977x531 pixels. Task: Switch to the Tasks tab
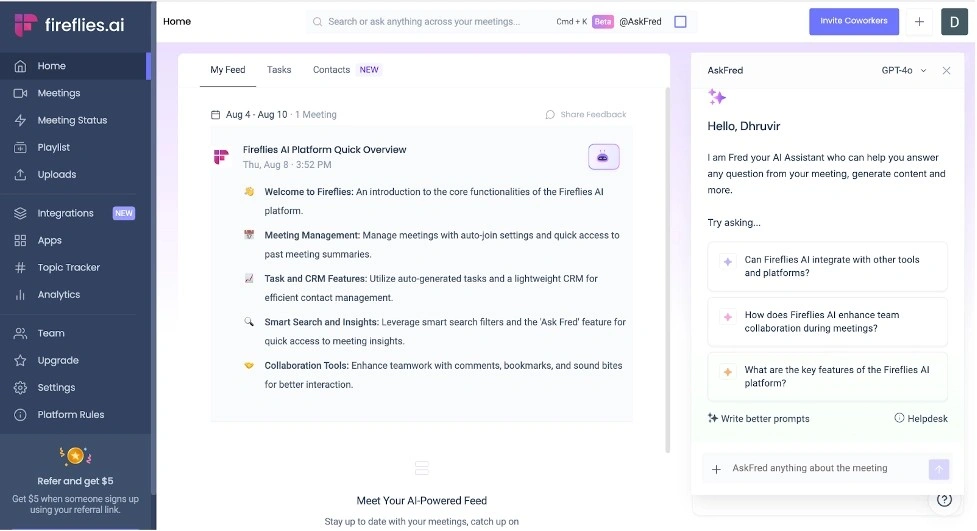tap(279, 70)
